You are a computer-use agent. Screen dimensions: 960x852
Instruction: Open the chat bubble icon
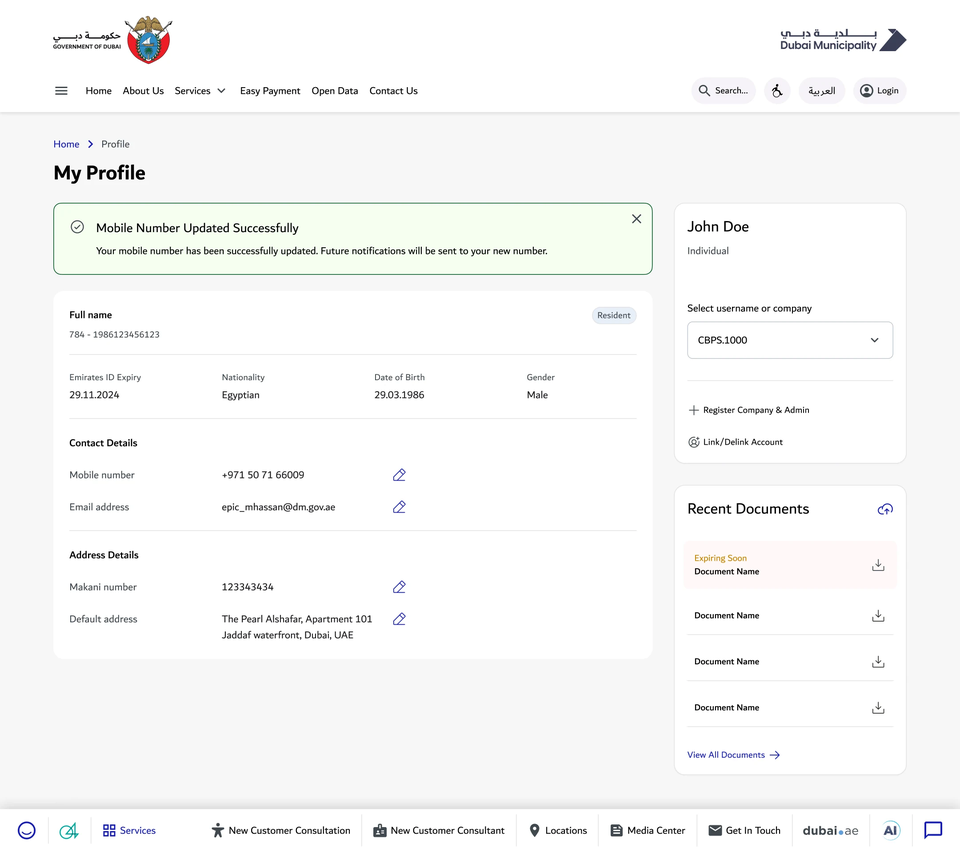(933, 831)
